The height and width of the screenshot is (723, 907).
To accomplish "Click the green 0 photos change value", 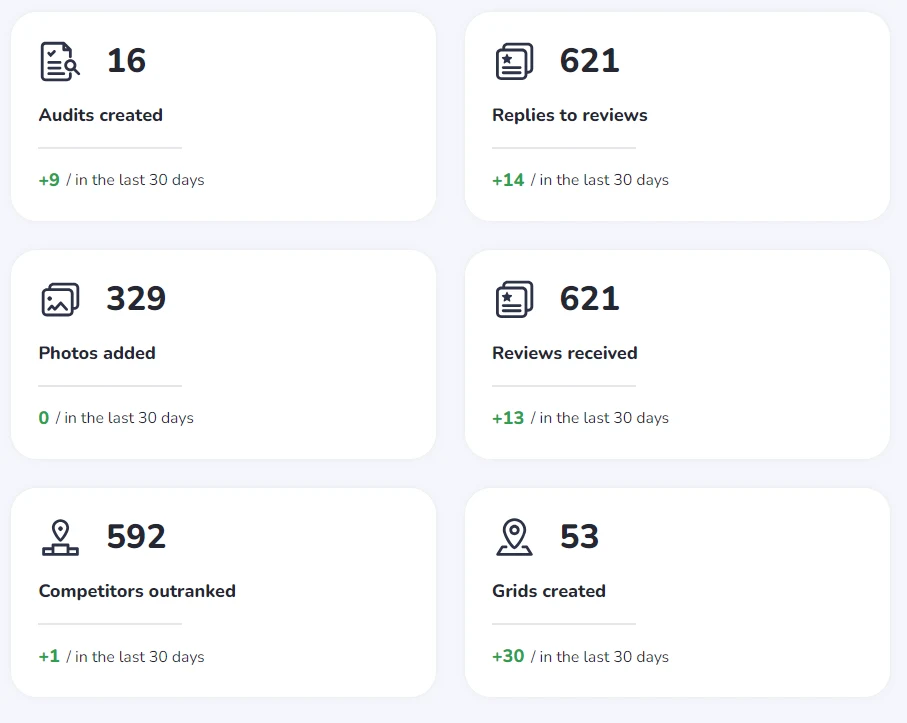I will pyautogui.click(x=44, y=418).
